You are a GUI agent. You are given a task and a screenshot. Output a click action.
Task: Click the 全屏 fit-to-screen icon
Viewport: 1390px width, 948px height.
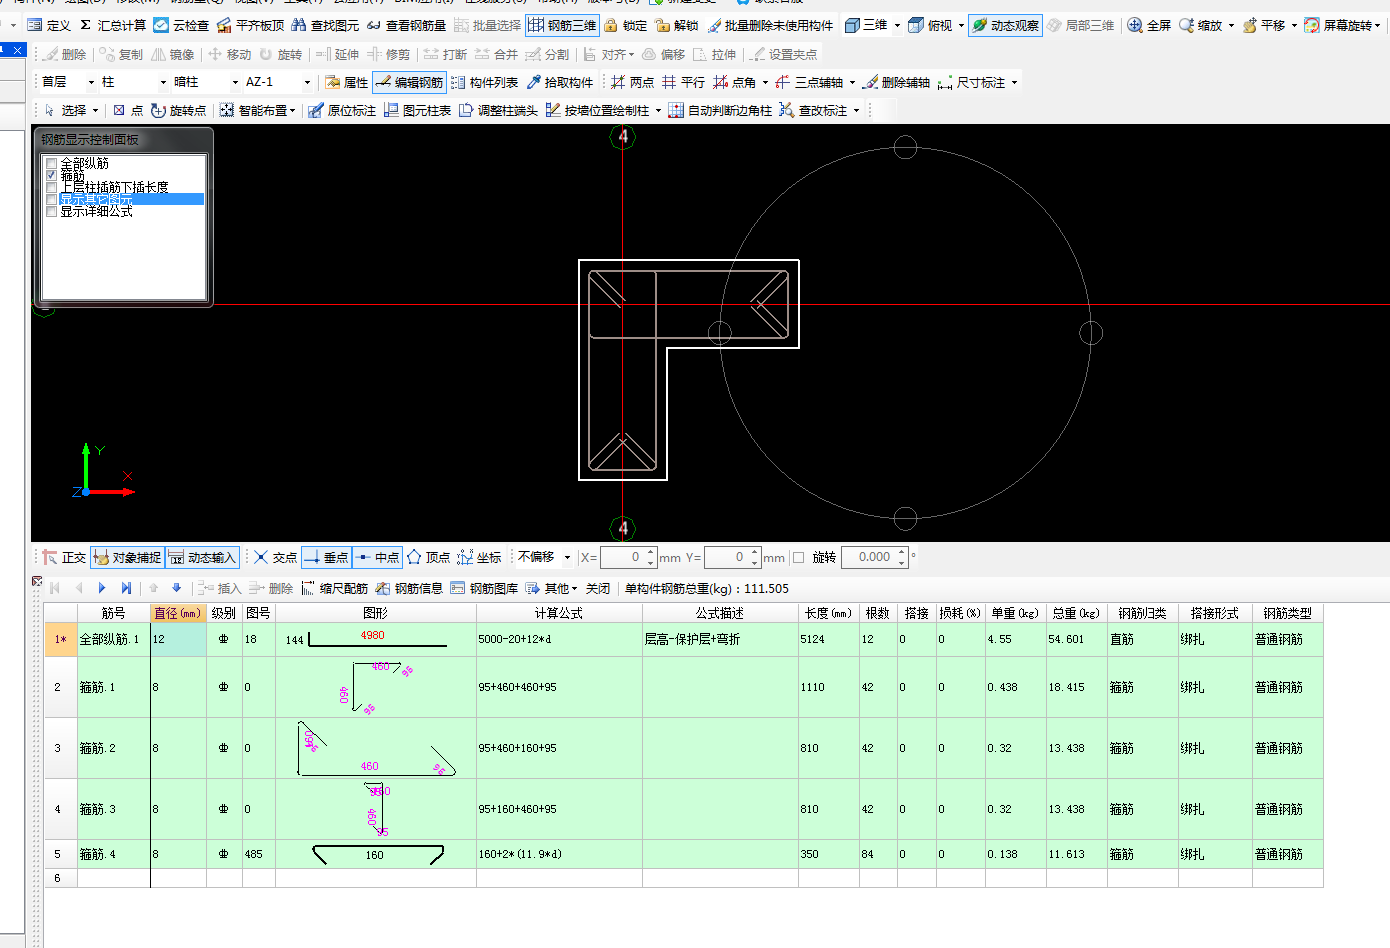[1135, 25]
